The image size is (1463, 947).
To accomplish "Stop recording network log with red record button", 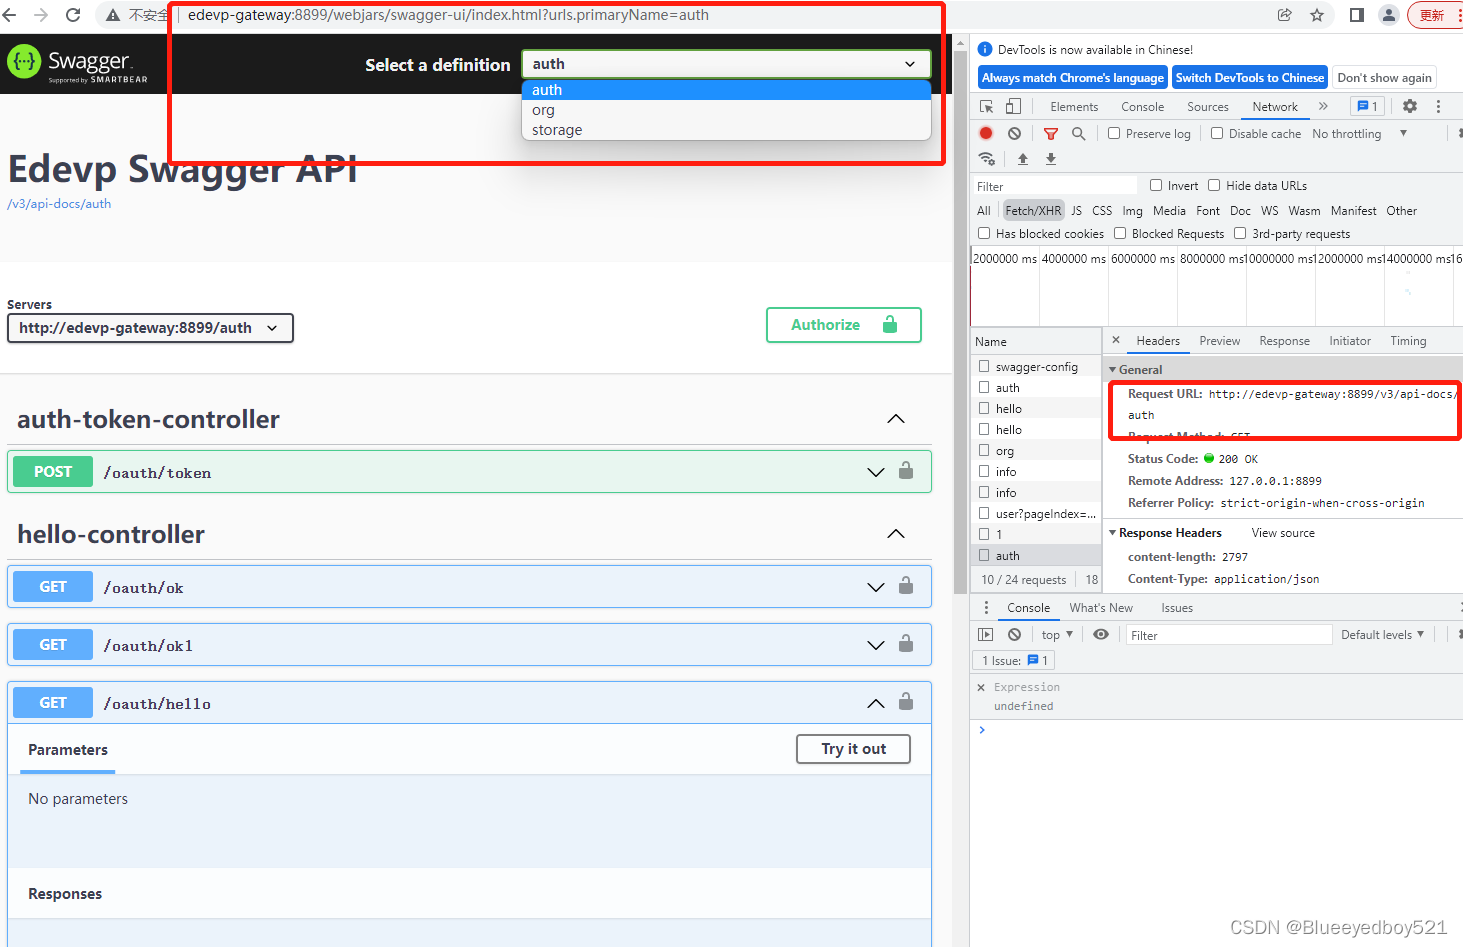I will (x=986, y=133).
